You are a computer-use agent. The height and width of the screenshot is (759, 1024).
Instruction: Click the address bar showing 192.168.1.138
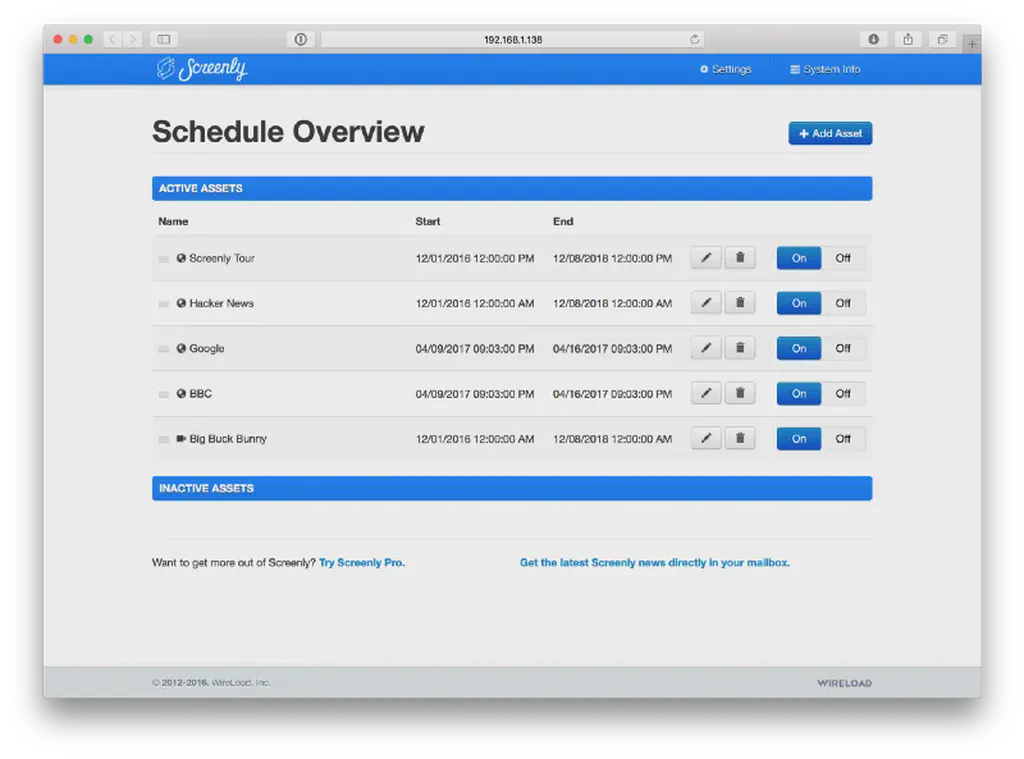512,39
